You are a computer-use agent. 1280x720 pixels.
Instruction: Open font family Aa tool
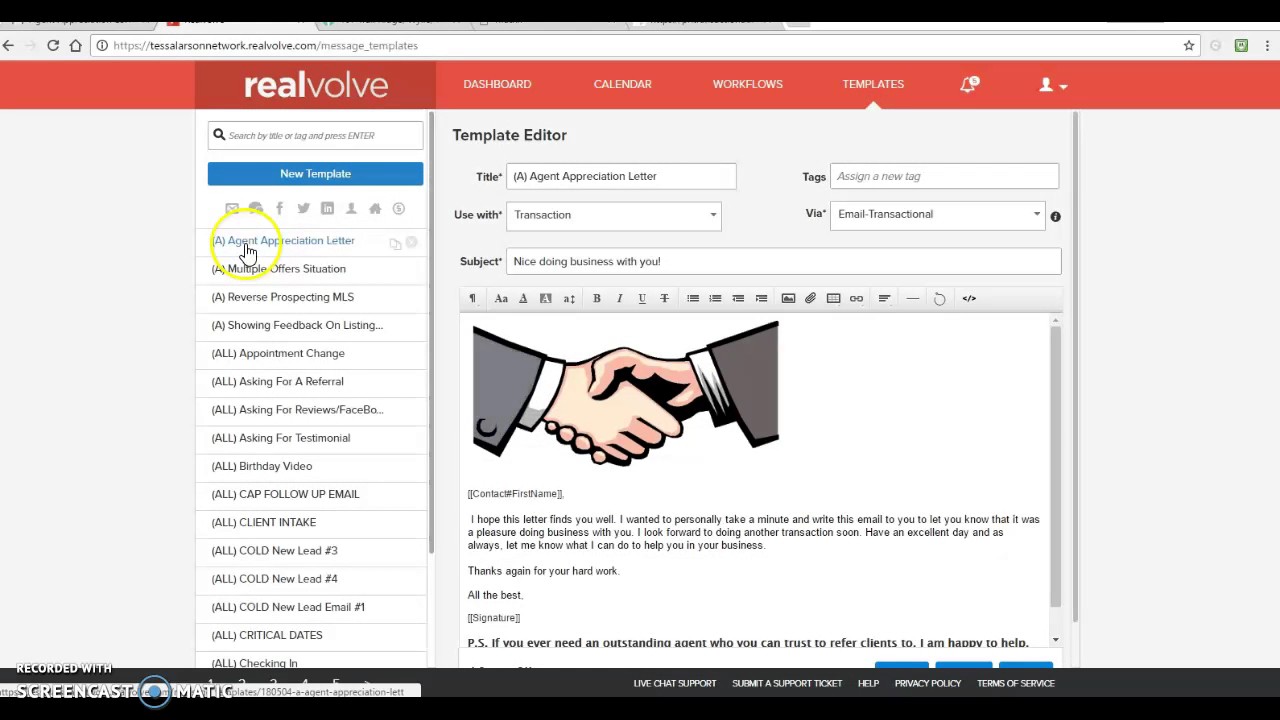point(501,298)
